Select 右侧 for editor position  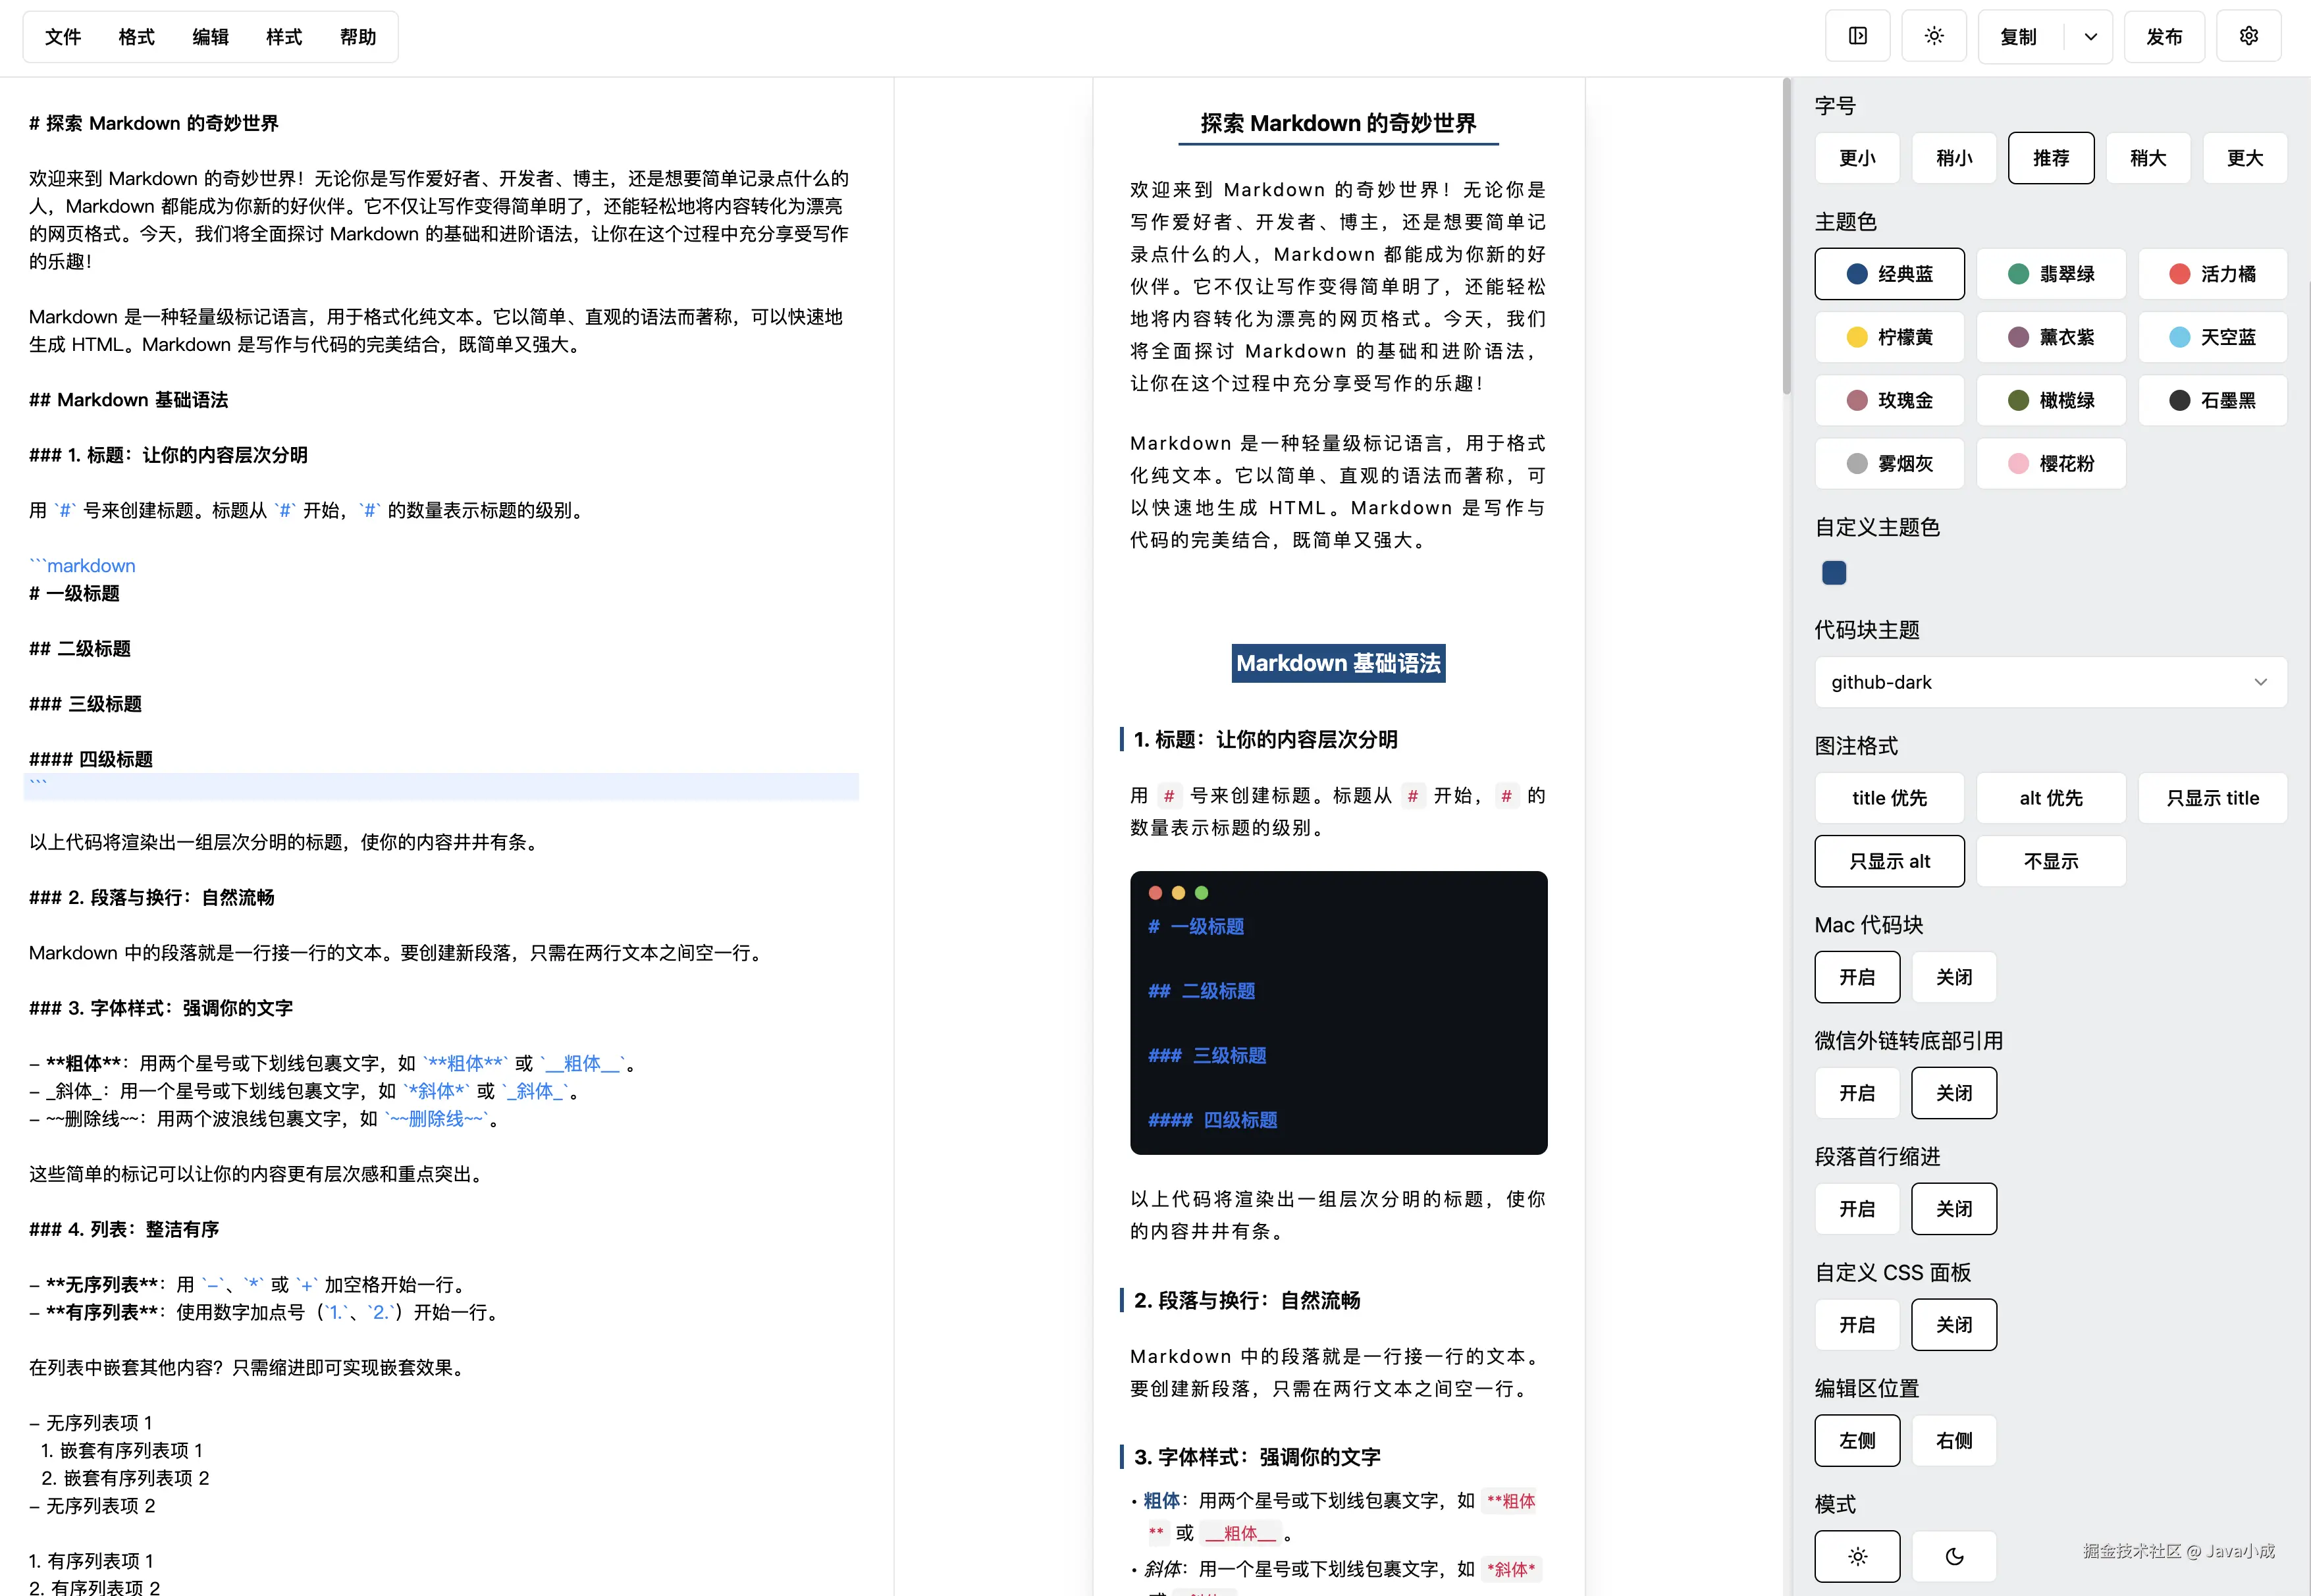tap(1953, 1440)
